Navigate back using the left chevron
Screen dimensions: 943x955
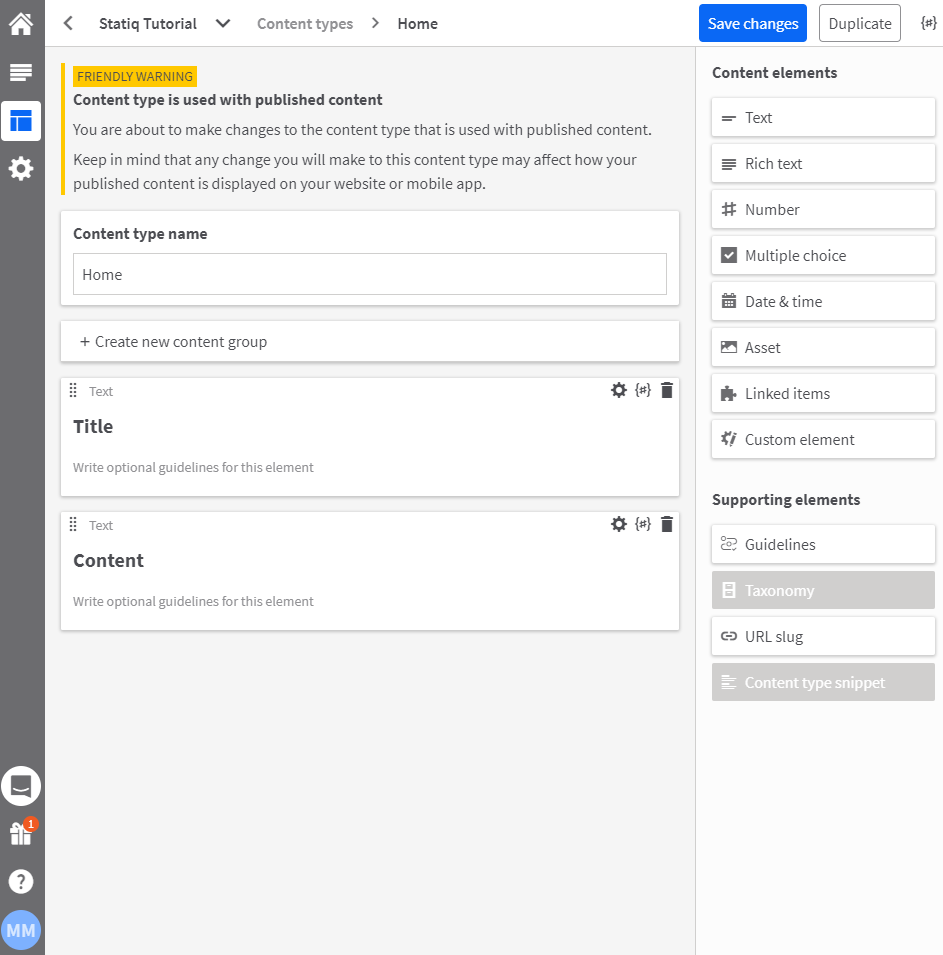pos(67,23)
